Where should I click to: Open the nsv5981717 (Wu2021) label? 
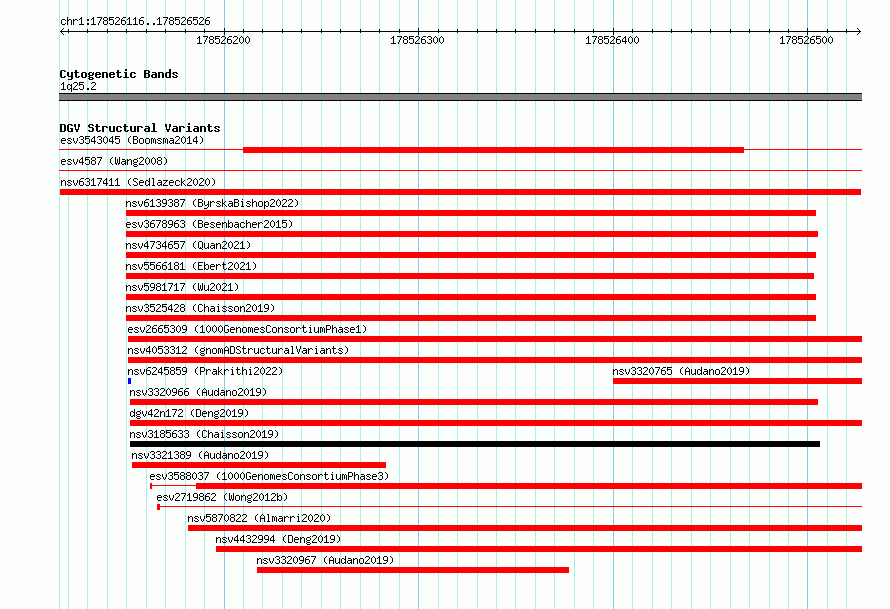(182, 287)
